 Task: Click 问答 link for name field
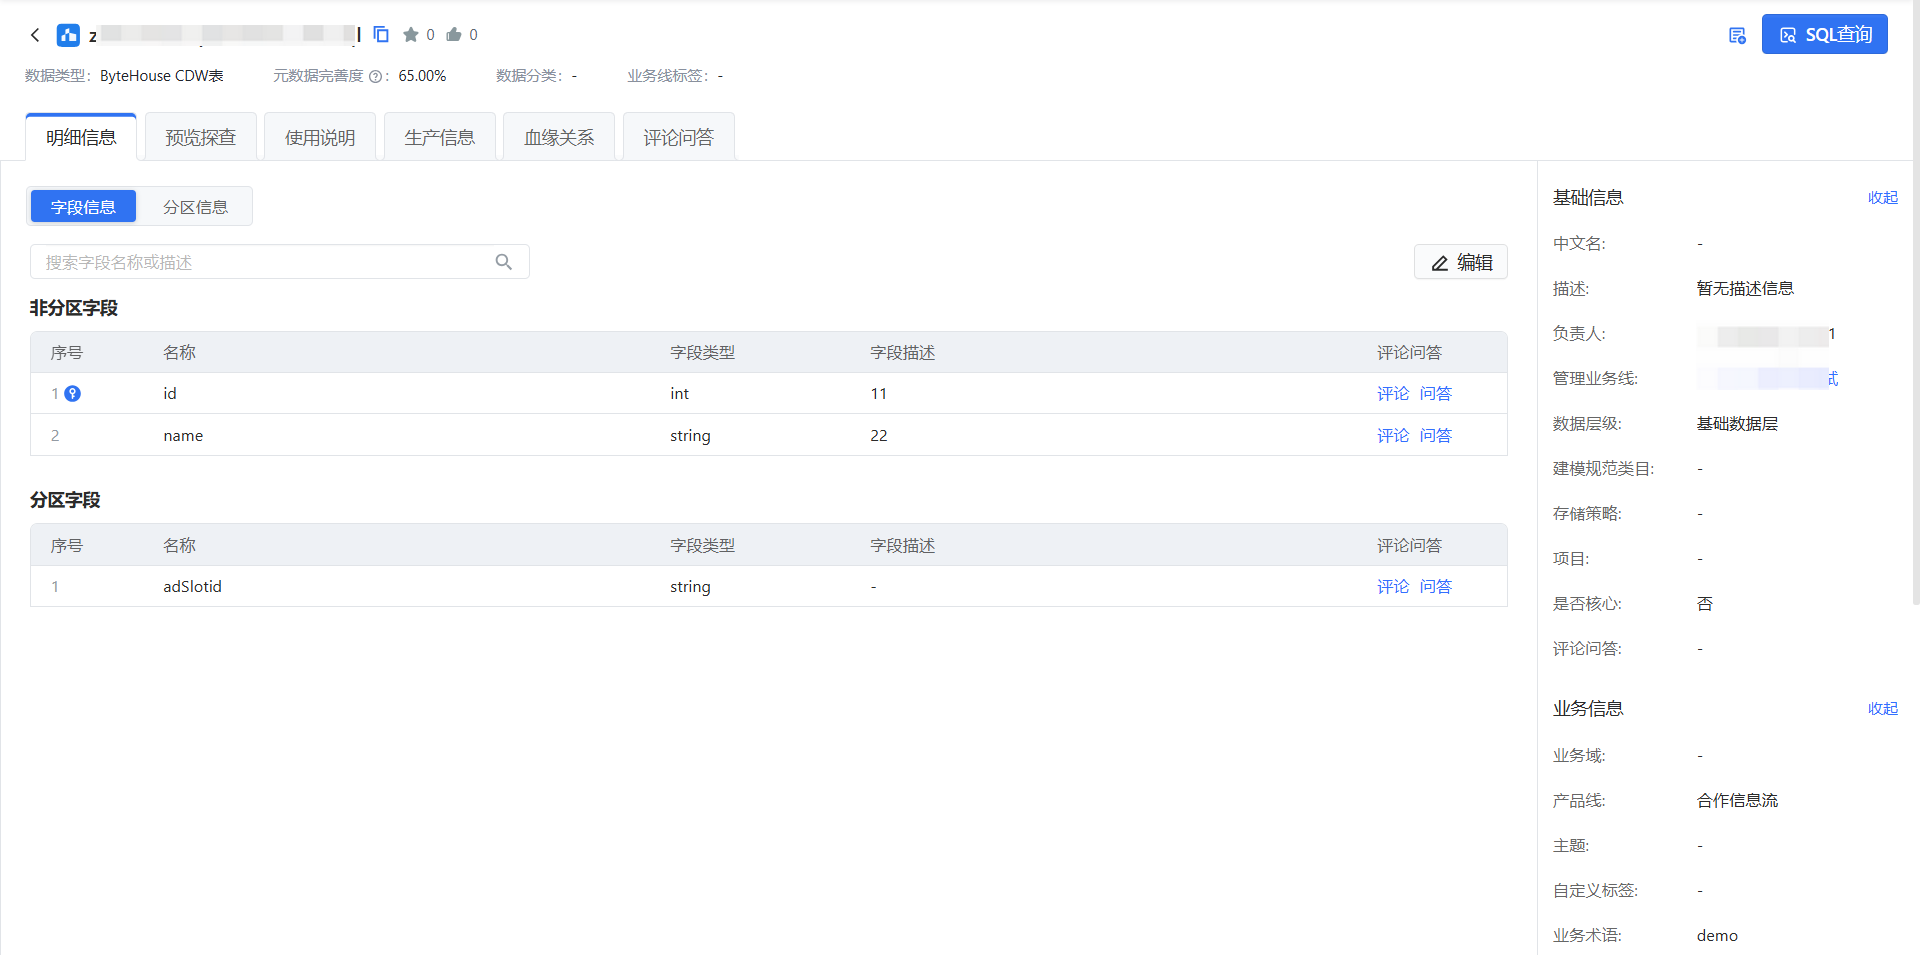pos(1436,436)
